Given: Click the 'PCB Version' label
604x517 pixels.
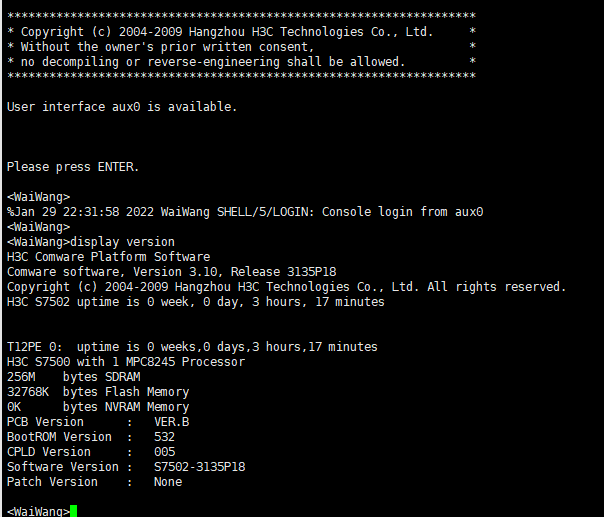Looking at the screenshot, I should (x=45, y=422).
